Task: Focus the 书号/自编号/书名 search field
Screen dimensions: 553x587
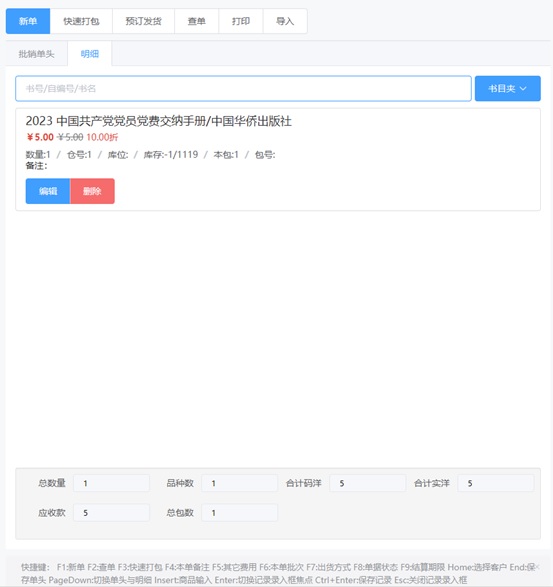Action: coord(243,89)
